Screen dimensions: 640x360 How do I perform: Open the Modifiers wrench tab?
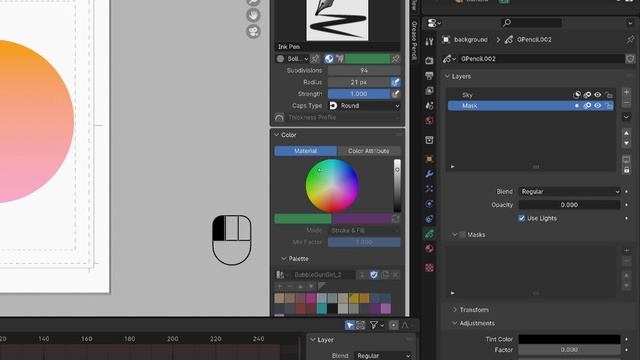pyautogui.click(x=429, y=174)
